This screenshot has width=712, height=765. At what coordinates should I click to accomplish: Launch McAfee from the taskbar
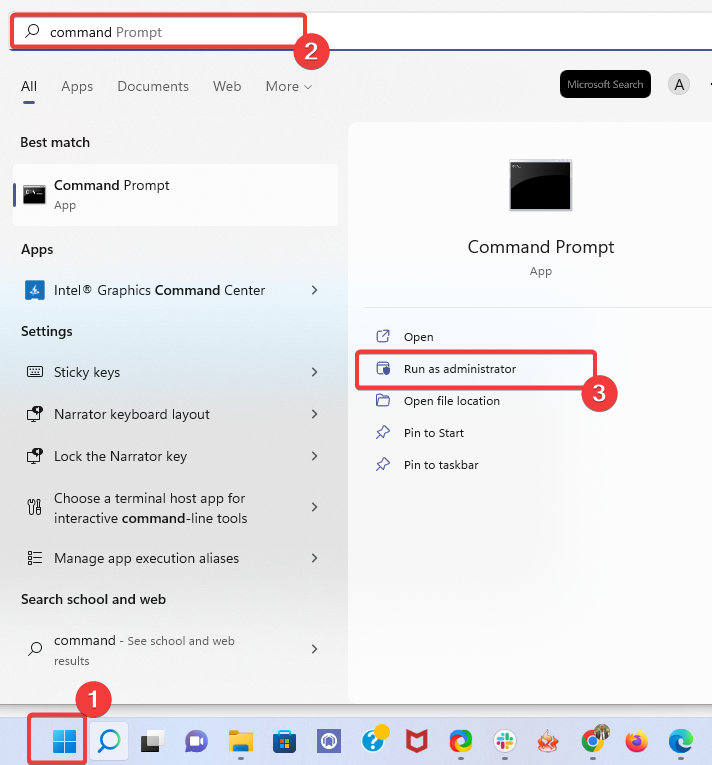pyautogui.click(x=417, y=742)
